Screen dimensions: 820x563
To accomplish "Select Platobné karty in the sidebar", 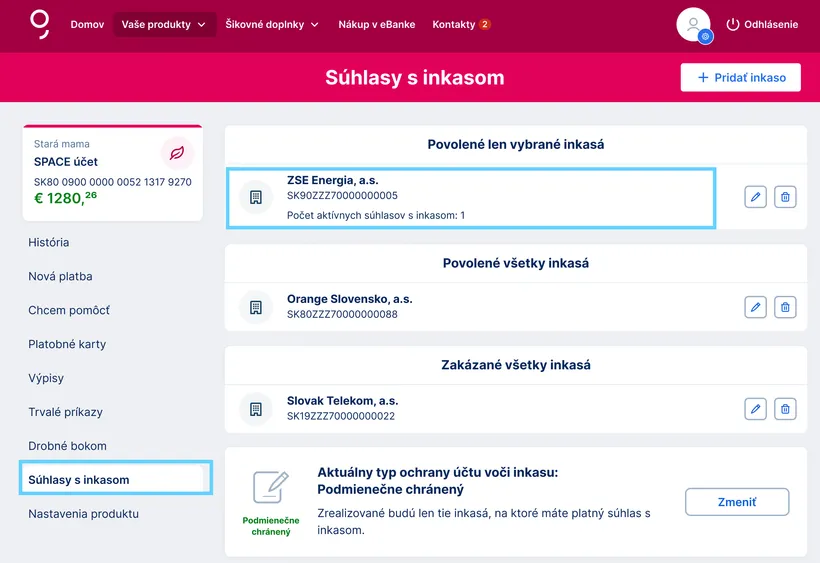I will click(67, 344).
